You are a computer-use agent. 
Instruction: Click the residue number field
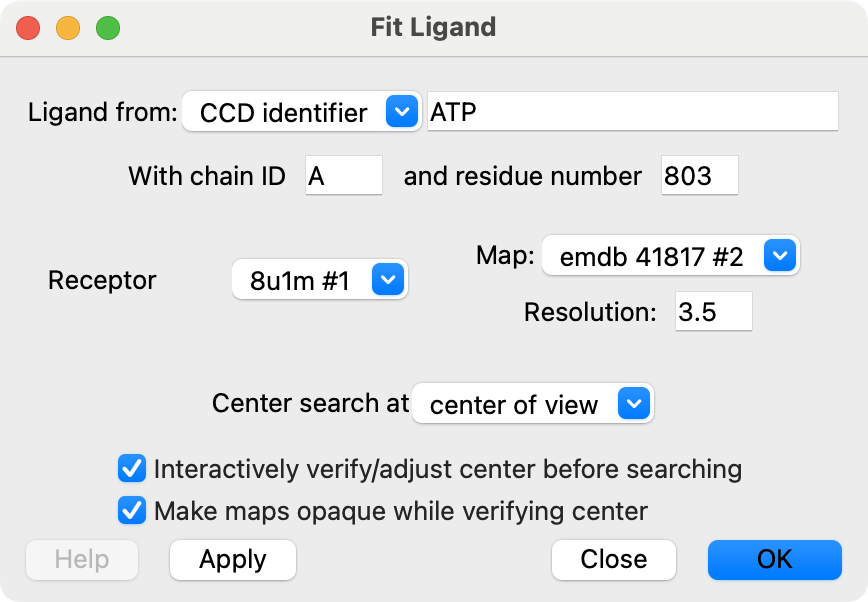(x=699, y=176)
